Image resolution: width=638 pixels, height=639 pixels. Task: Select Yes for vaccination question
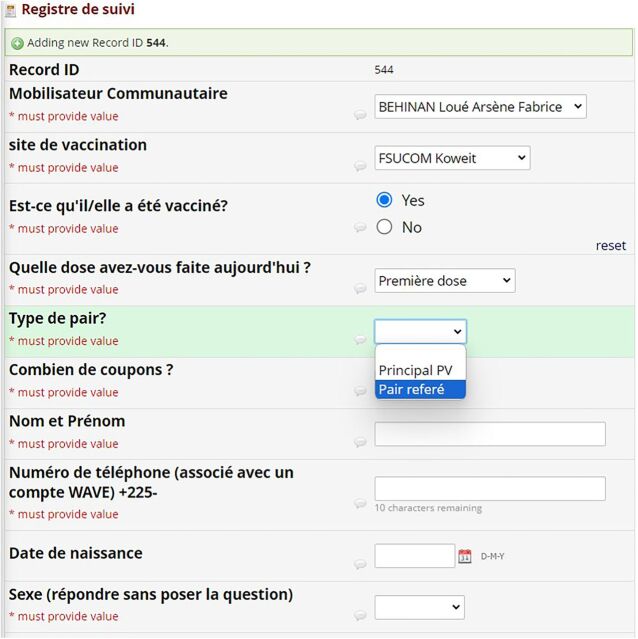[x=384, y=200]
